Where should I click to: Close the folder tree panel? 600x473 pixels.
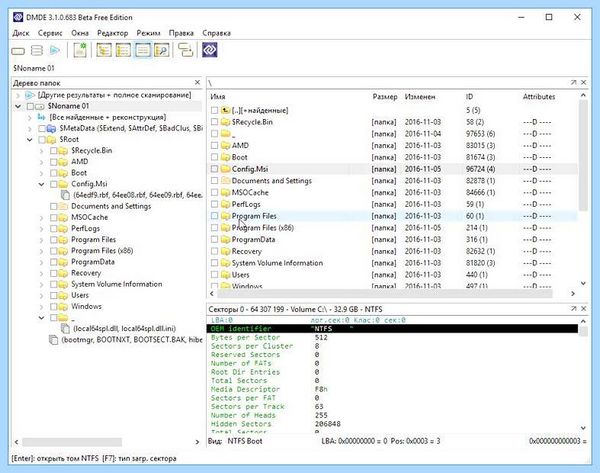[x=197, y=83]
